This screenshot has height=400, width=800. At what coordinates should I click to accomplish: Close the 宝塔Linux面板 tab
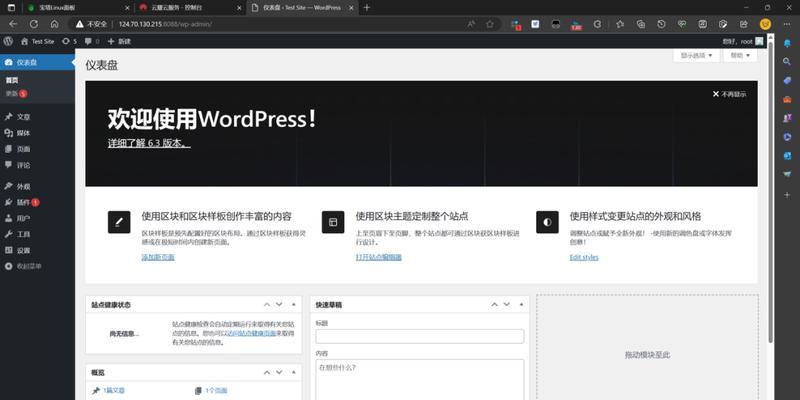pyautogui.click(x=127, y=8)
